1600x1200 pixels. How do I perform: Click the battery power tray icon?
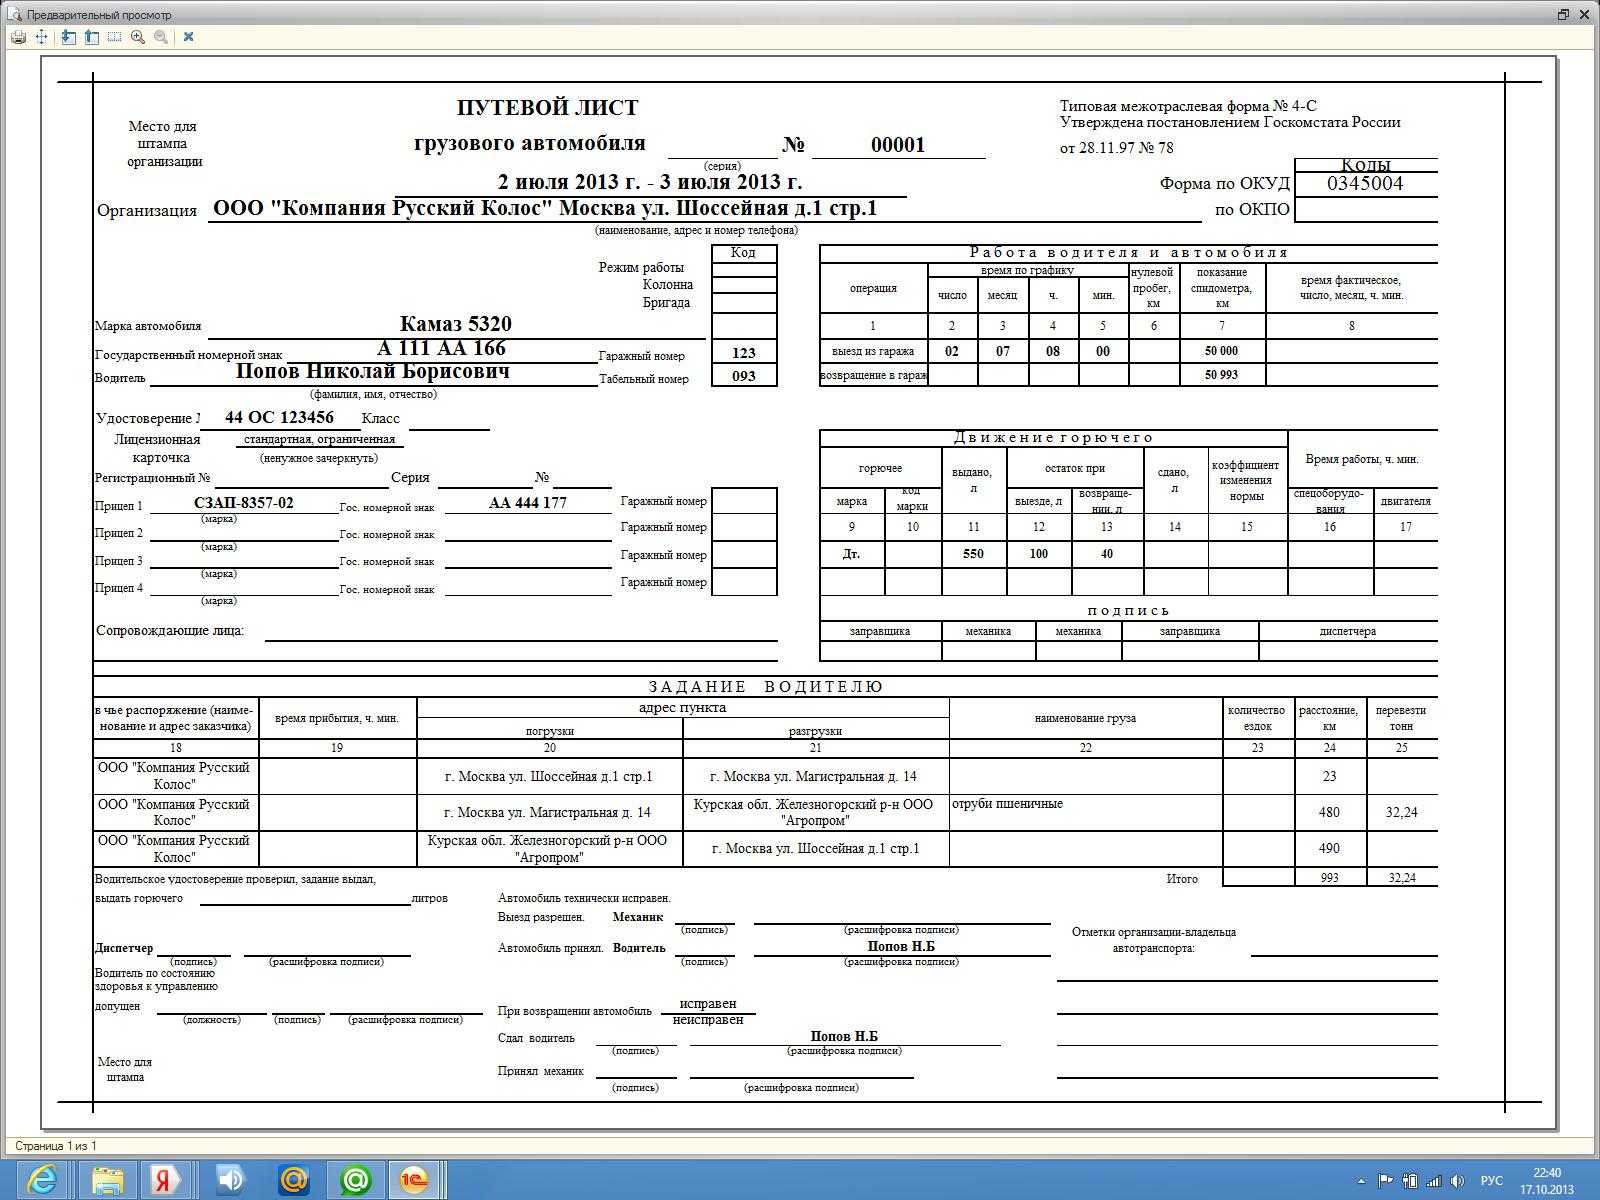pos(1410,1181)
